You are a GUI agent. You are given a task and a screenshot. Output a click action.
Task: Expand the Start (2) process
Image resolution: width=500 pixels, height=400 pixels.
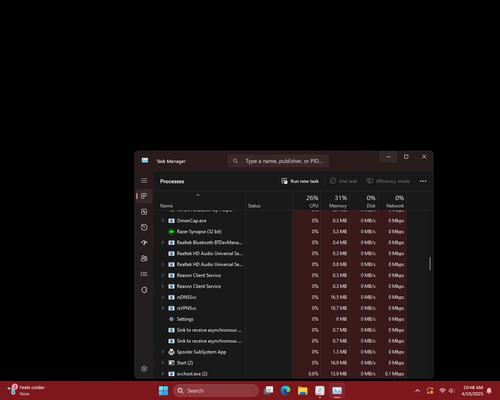point(163,363)
